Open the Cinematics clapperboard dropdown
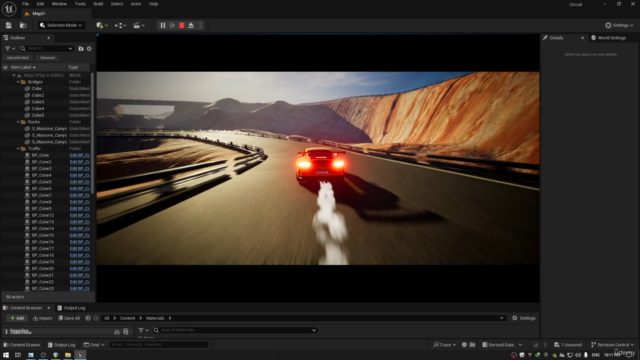 tap(139, 25)
